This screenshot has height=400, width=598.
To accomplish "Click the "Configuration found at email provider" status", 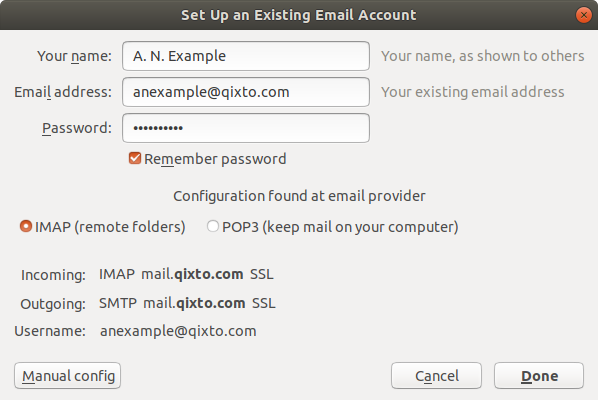I will tap(299, 196).
